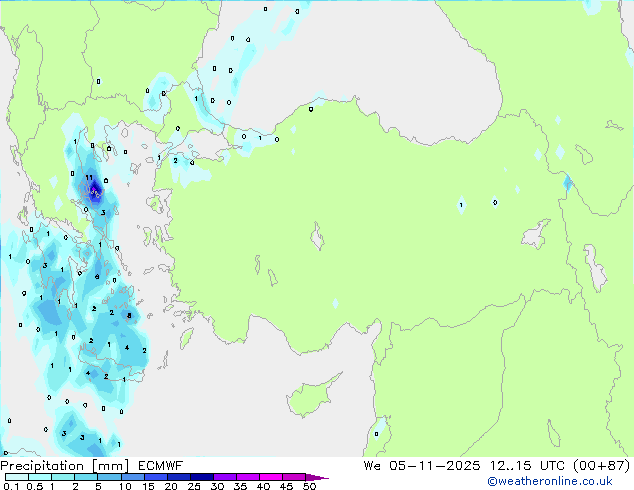
Task: Click the '0.1' legend scale label
Action: (11, 486)
